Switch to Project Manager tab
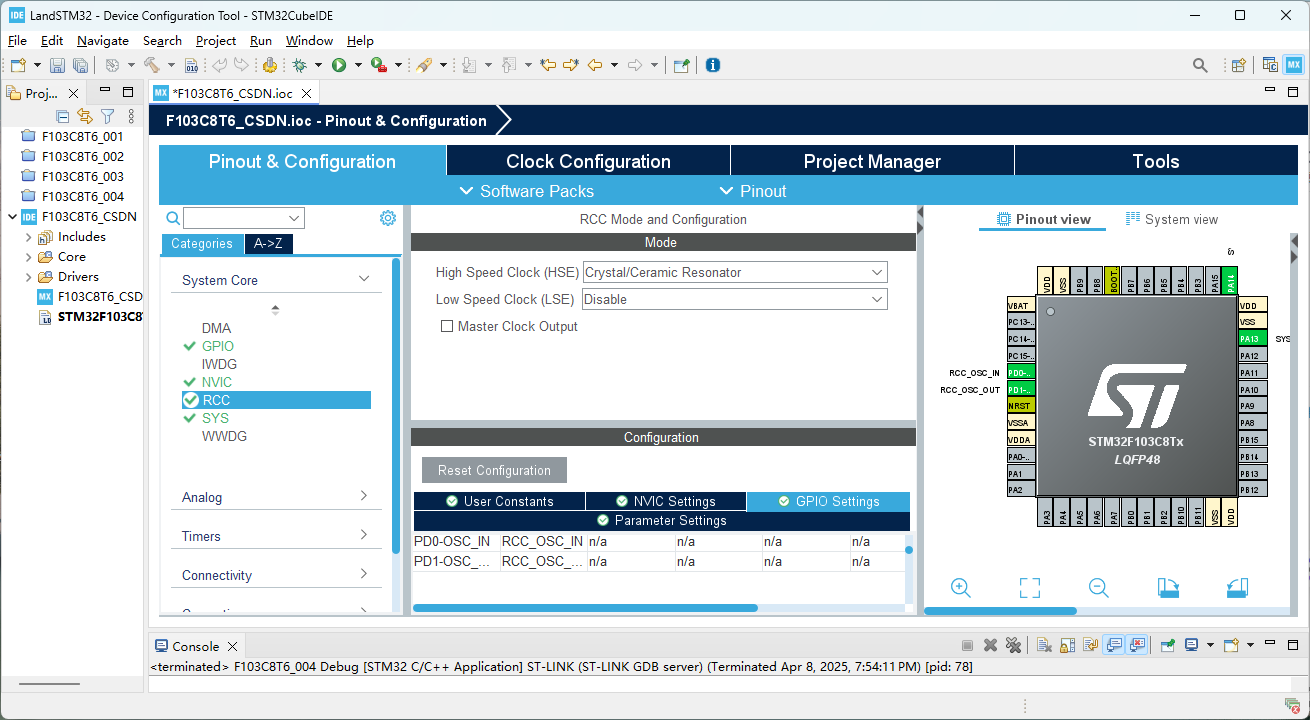1310x720 pixels. (872, 161)
